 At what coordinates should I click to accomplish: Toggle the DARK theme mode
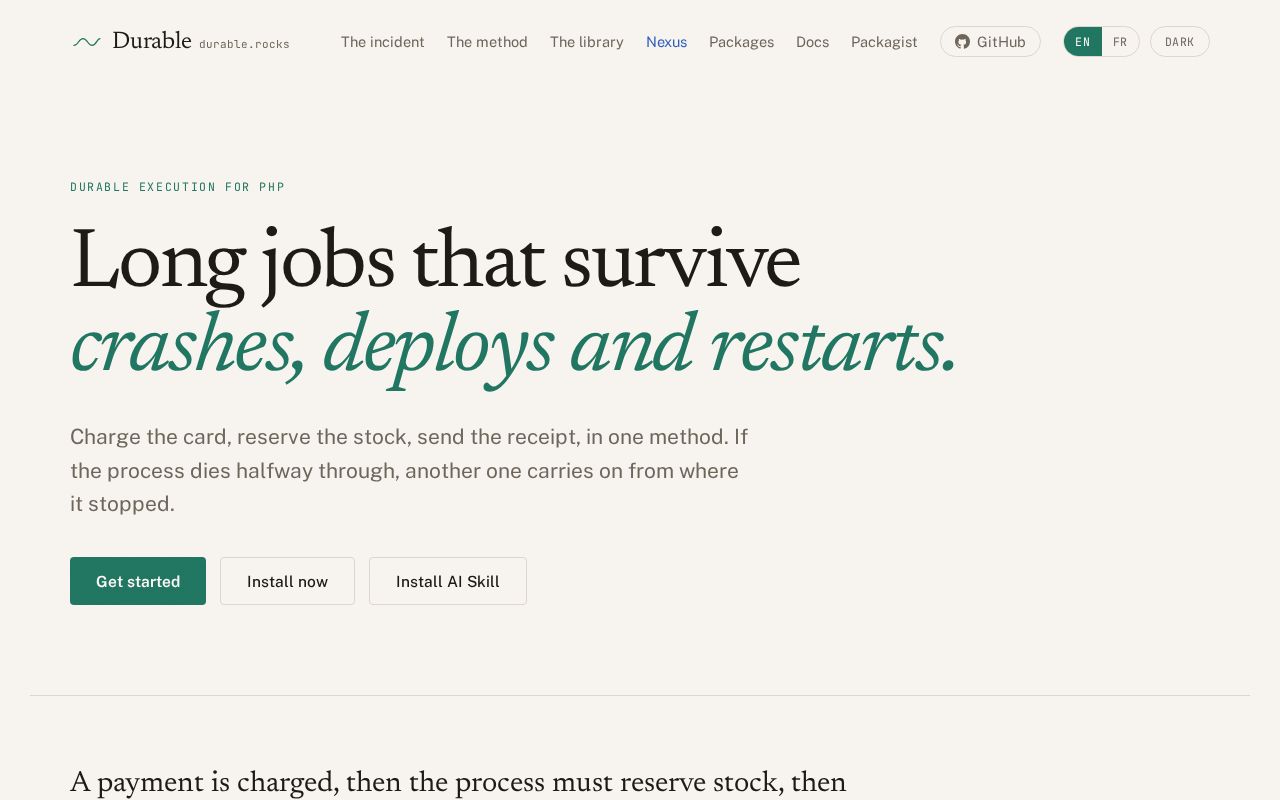[x=1180, y=42]
